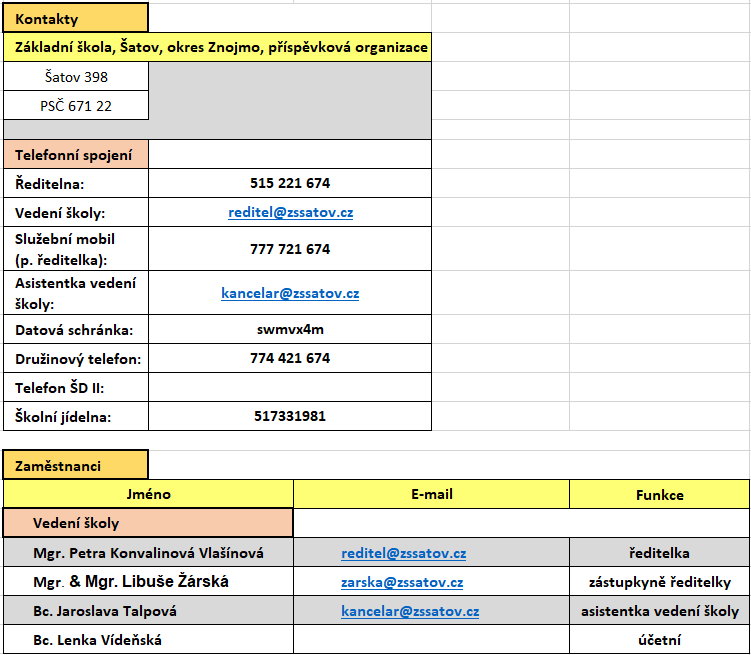Select data box ID swmvx4m
Screen dimensions: 751x655
click(290, 329)
